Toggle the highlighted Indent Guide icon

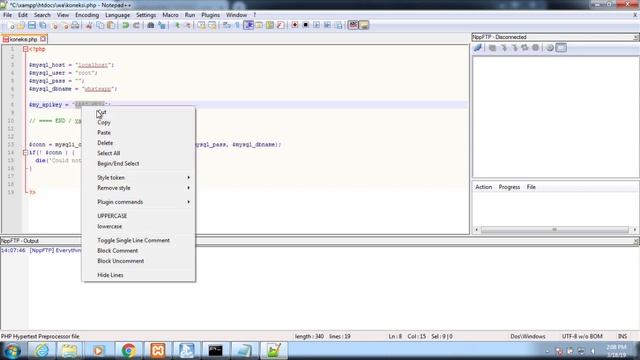(x=249, y=25)
